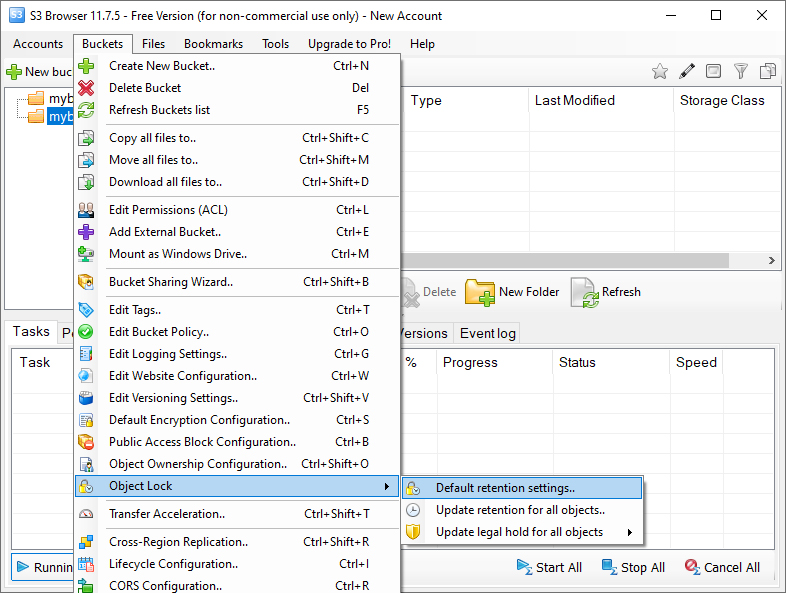Click the Edit Versioning Settings icon

click(86, 398)
